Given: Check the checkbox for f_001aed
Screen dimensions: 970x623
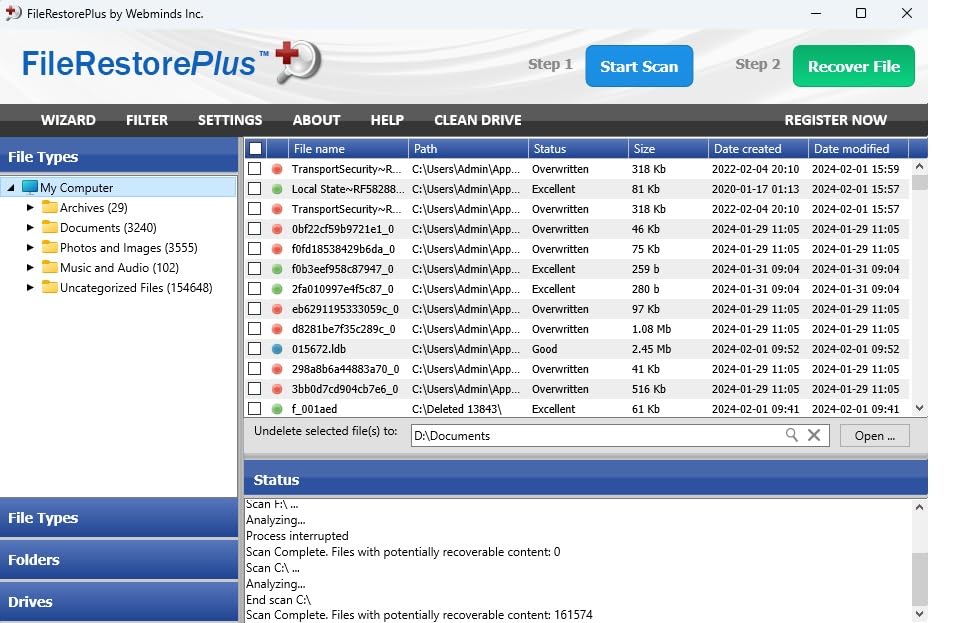Looking at the screenshot, I should pyautogui.click(x=255, y=409).
